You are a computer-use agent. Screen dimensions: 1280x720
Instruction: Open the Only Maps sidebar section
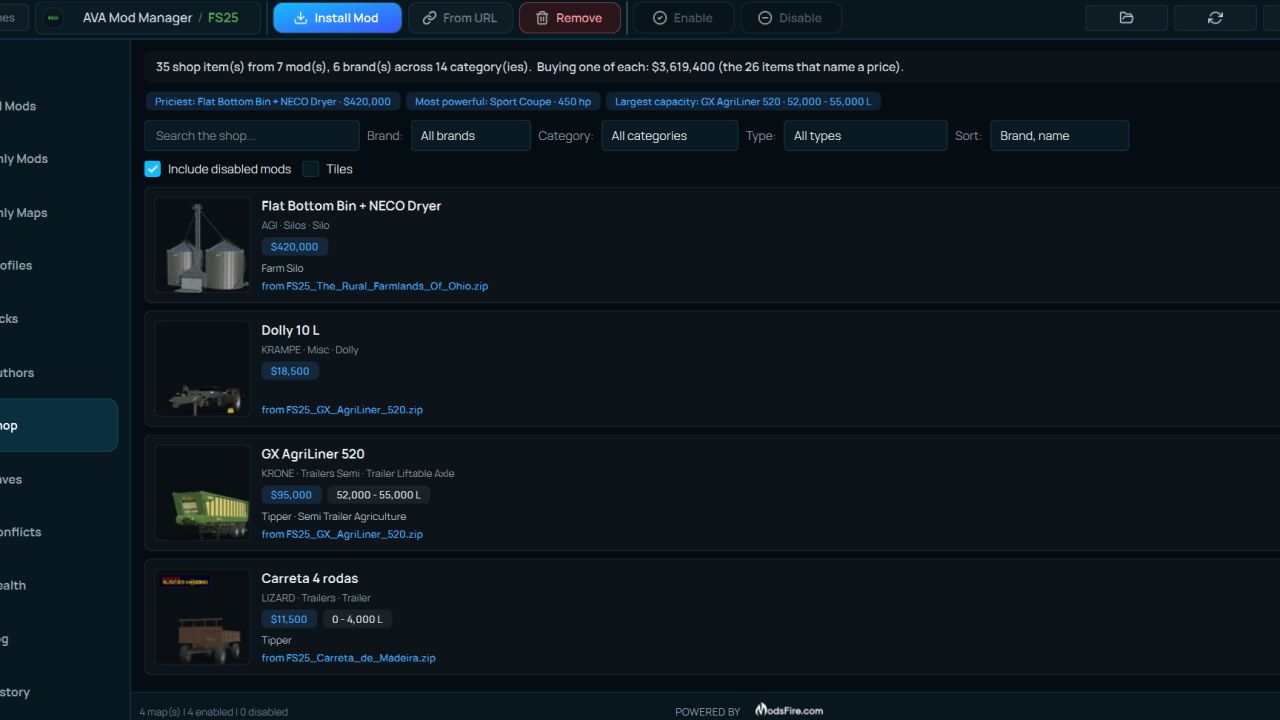[x=24, y=213]
